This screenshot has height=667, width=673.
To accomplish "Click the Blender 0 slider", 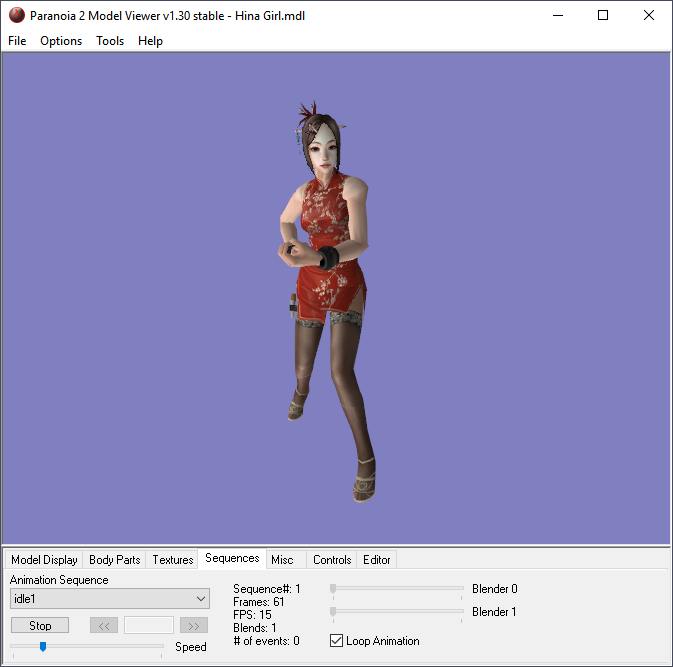I will (397, 589).
